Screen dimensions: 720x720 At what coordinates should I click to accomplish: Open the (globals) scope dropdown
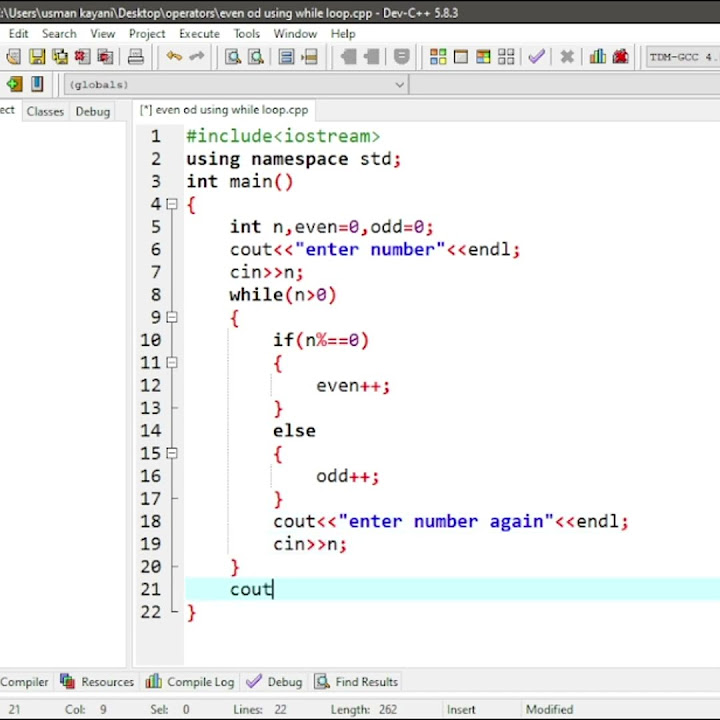236,85
